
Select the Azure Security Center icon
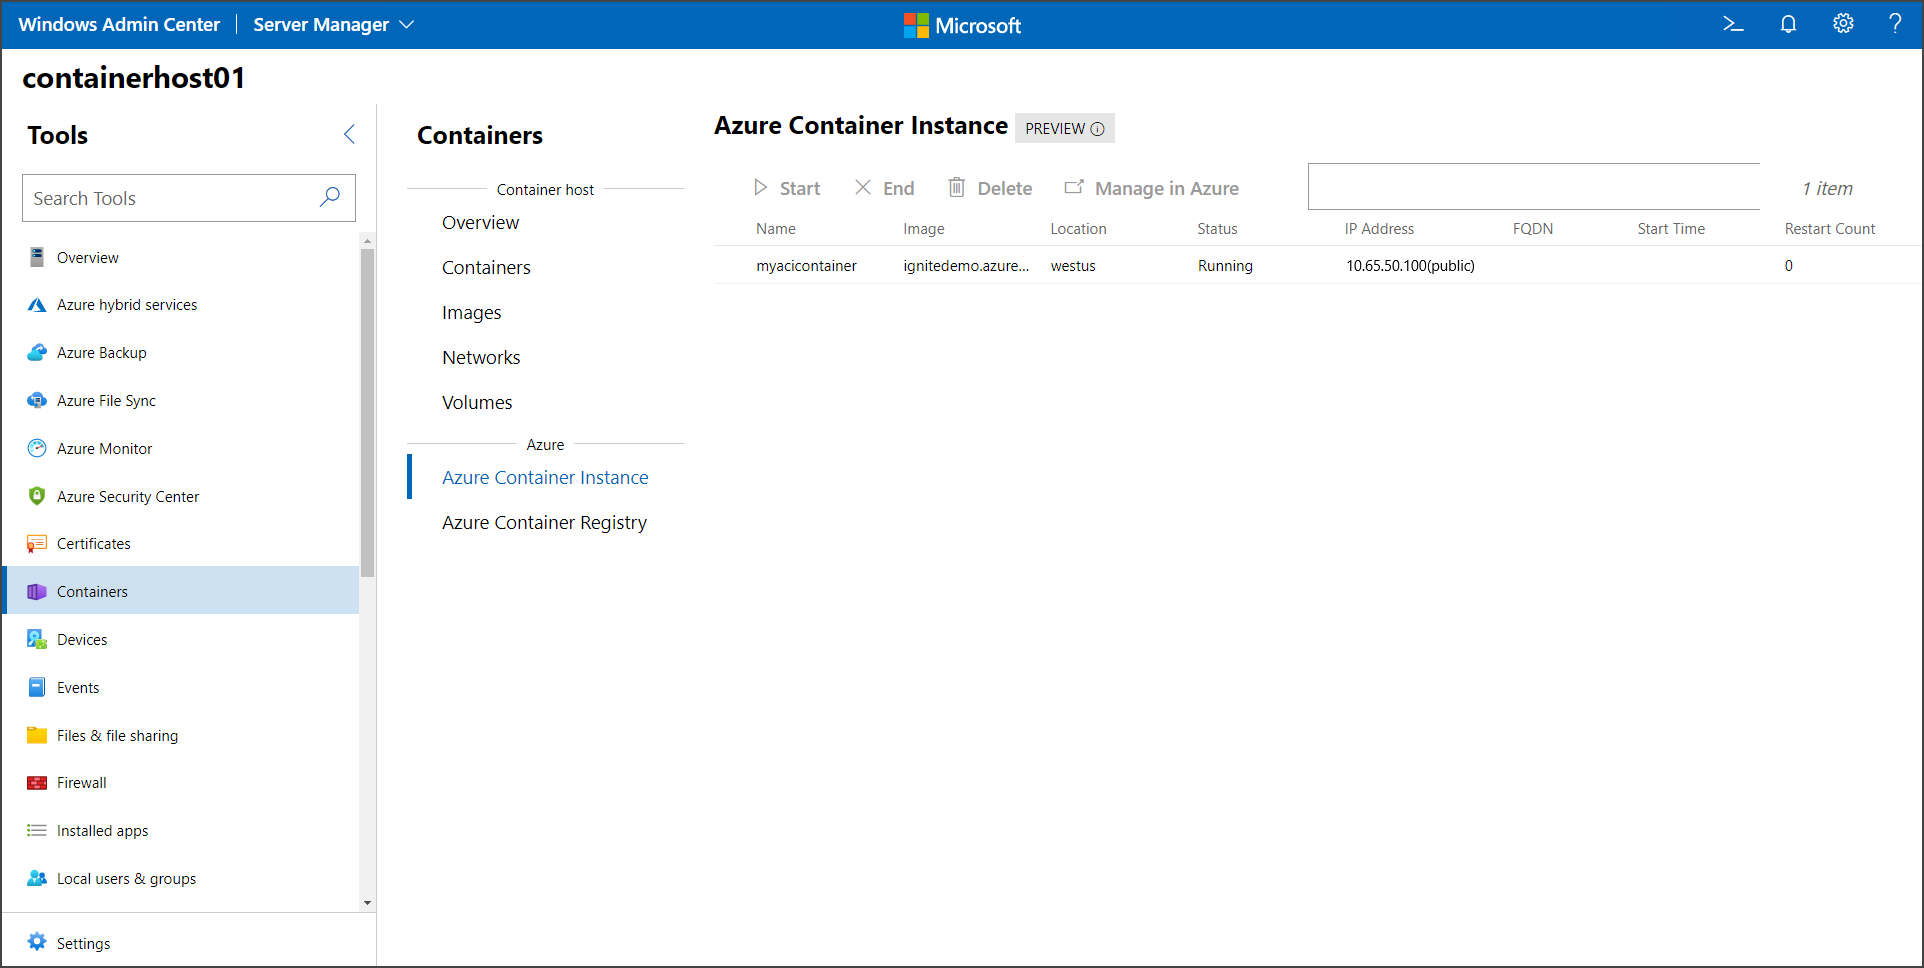(36, 496)
